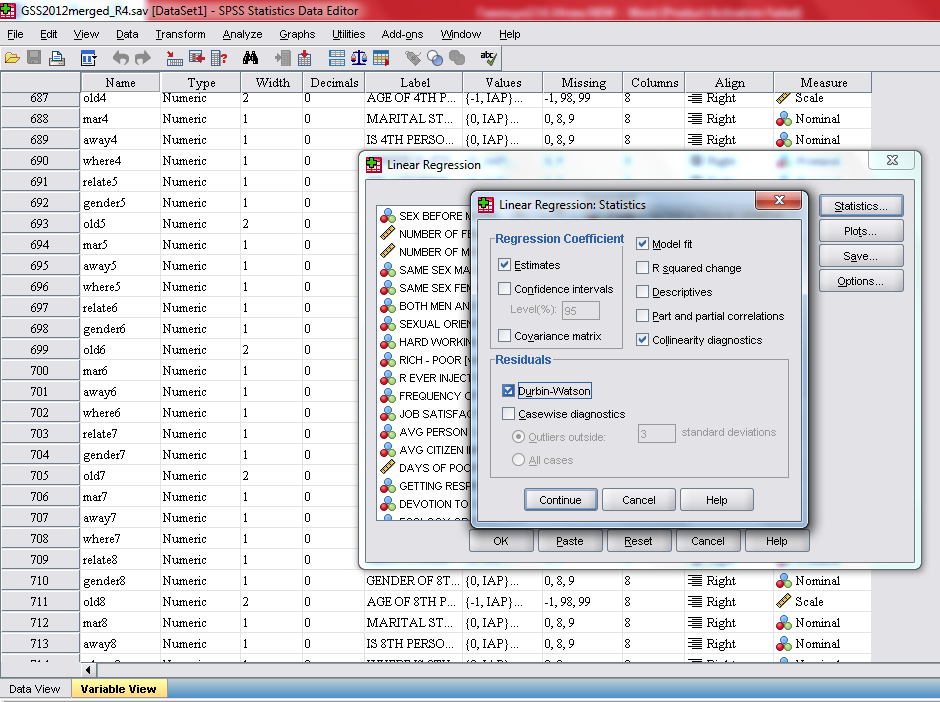Click the Find binoculars icon
Image resolution: width=940 pixels, height=702 pixels.
(x=251, y=58)
